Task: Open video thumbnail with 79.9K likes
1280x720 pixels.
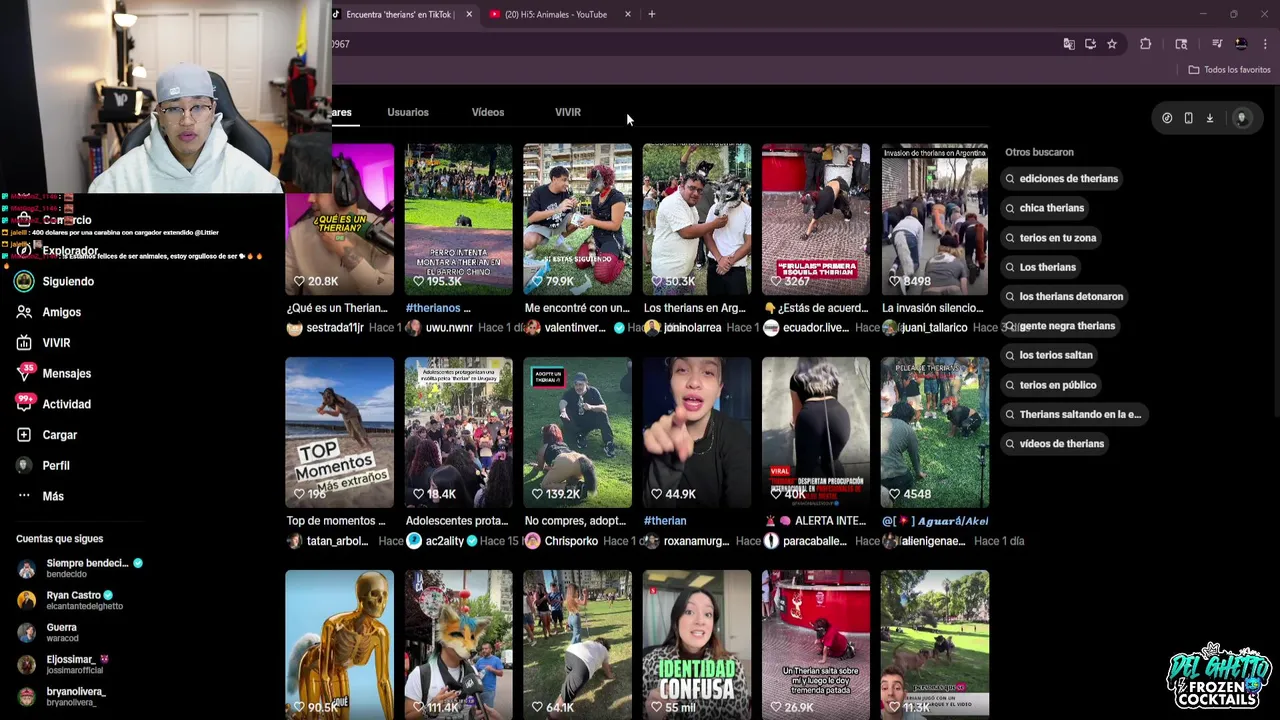Action: coord(578,219)
